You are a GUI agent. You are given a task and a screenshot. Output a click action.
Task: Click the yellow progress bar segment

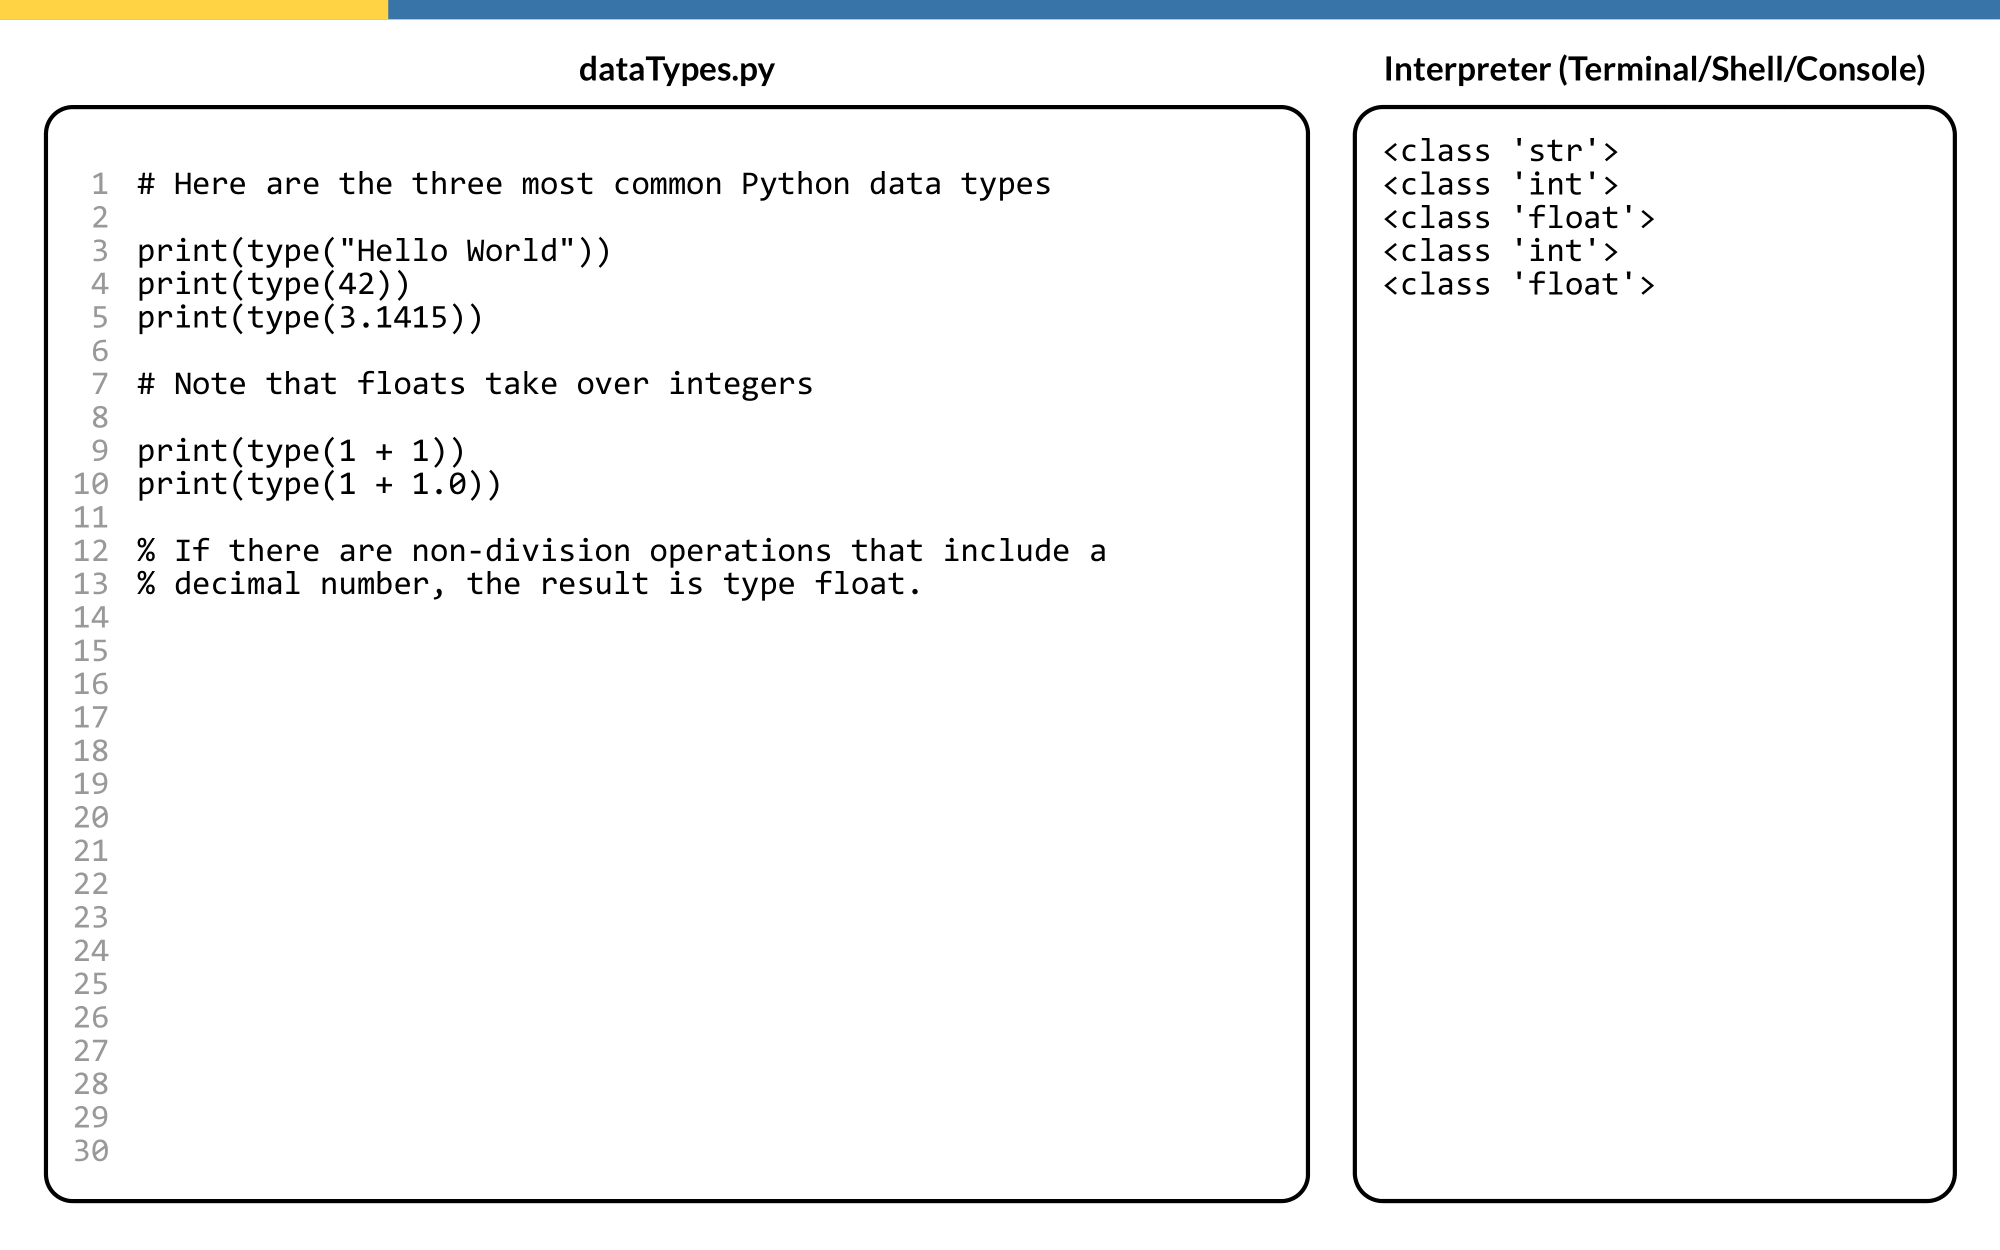point(193,9)
